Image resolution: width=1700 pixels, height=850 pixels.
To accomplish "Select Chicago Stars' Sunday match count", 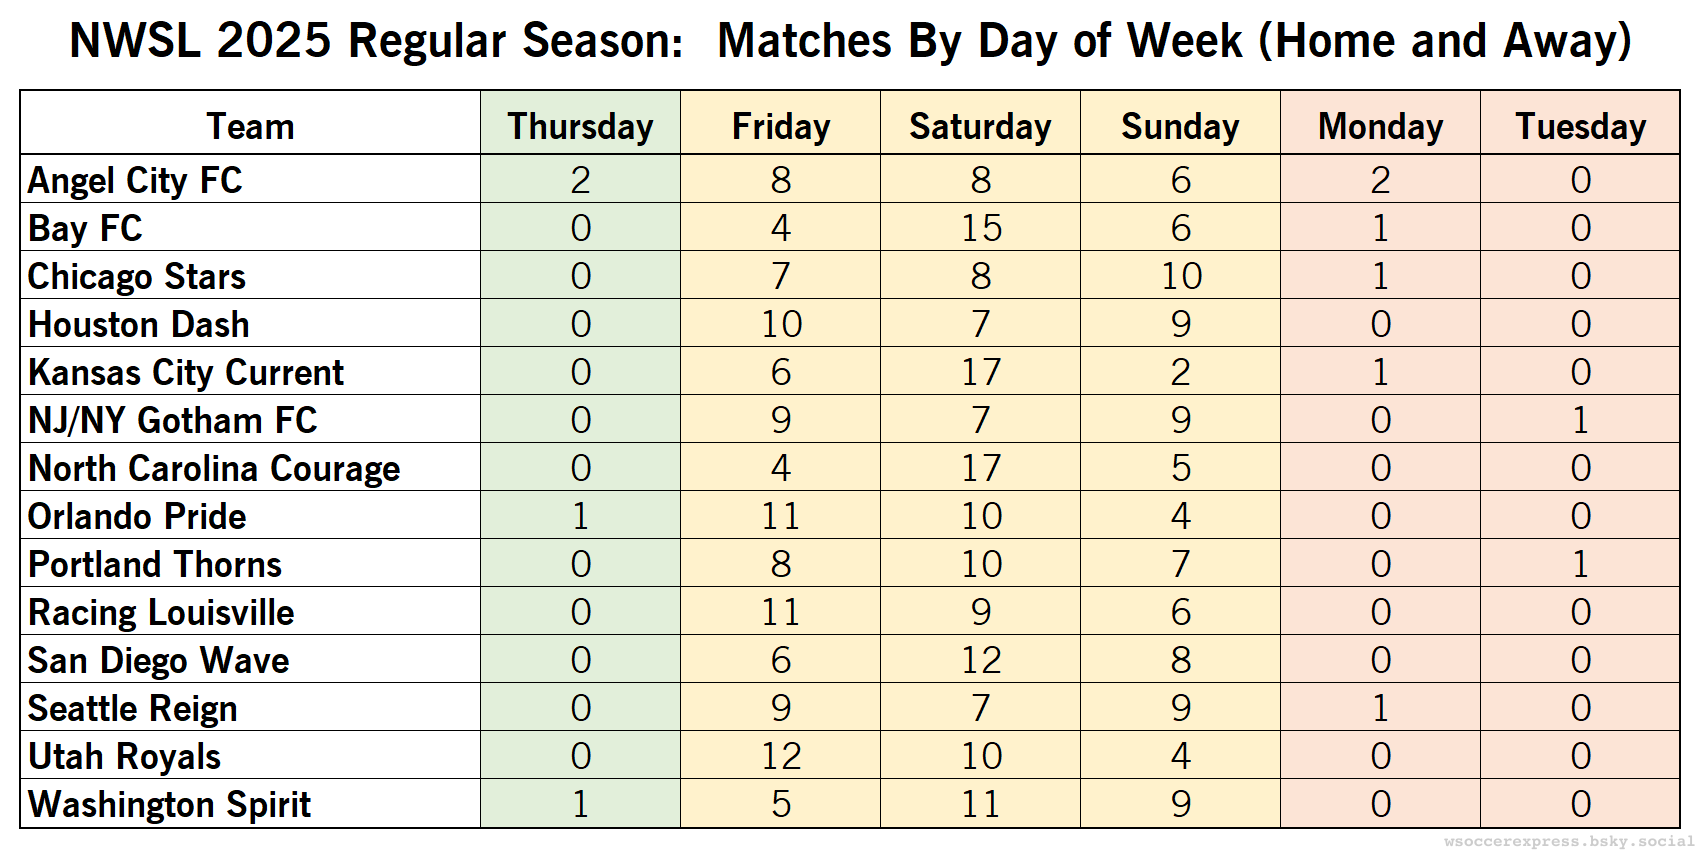I will [1181, 276].
